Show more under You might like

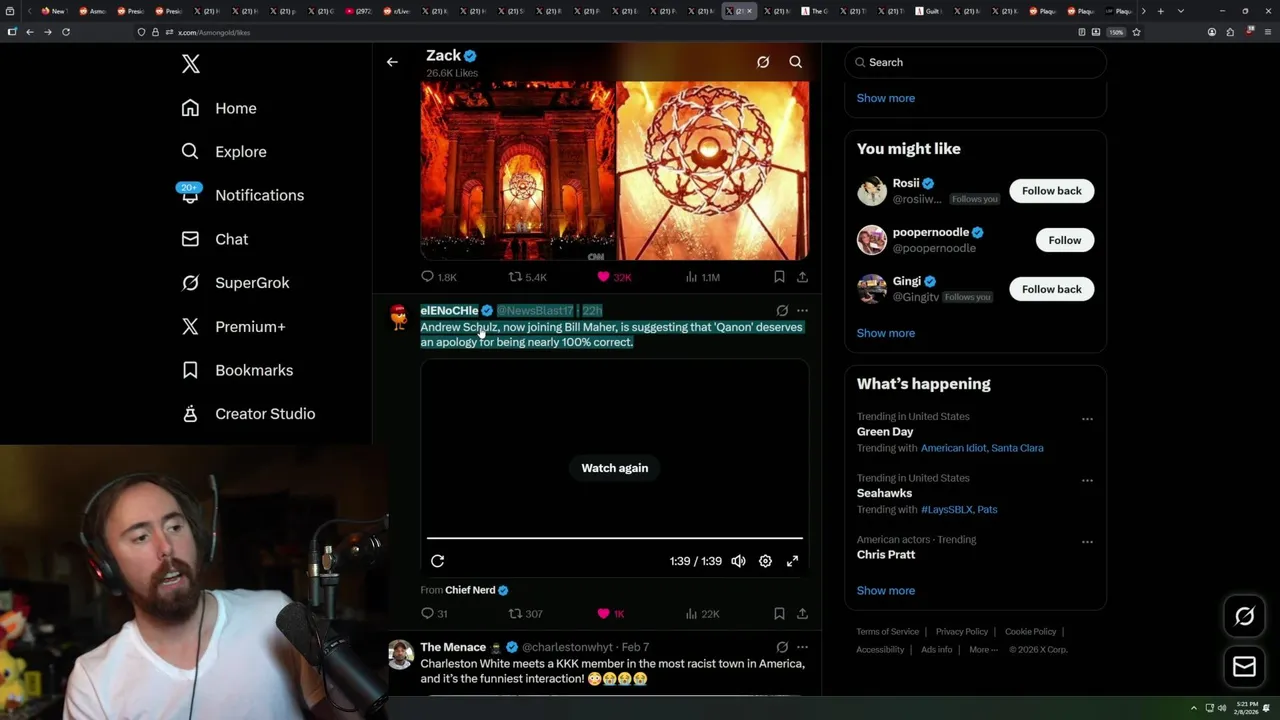tap(885, 333)
